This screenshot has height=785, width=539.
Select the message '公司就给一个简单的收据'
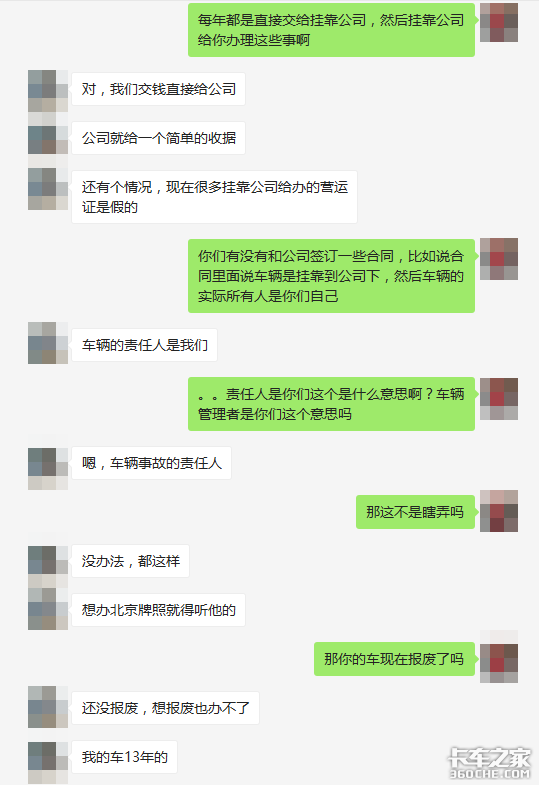[158, 138]
